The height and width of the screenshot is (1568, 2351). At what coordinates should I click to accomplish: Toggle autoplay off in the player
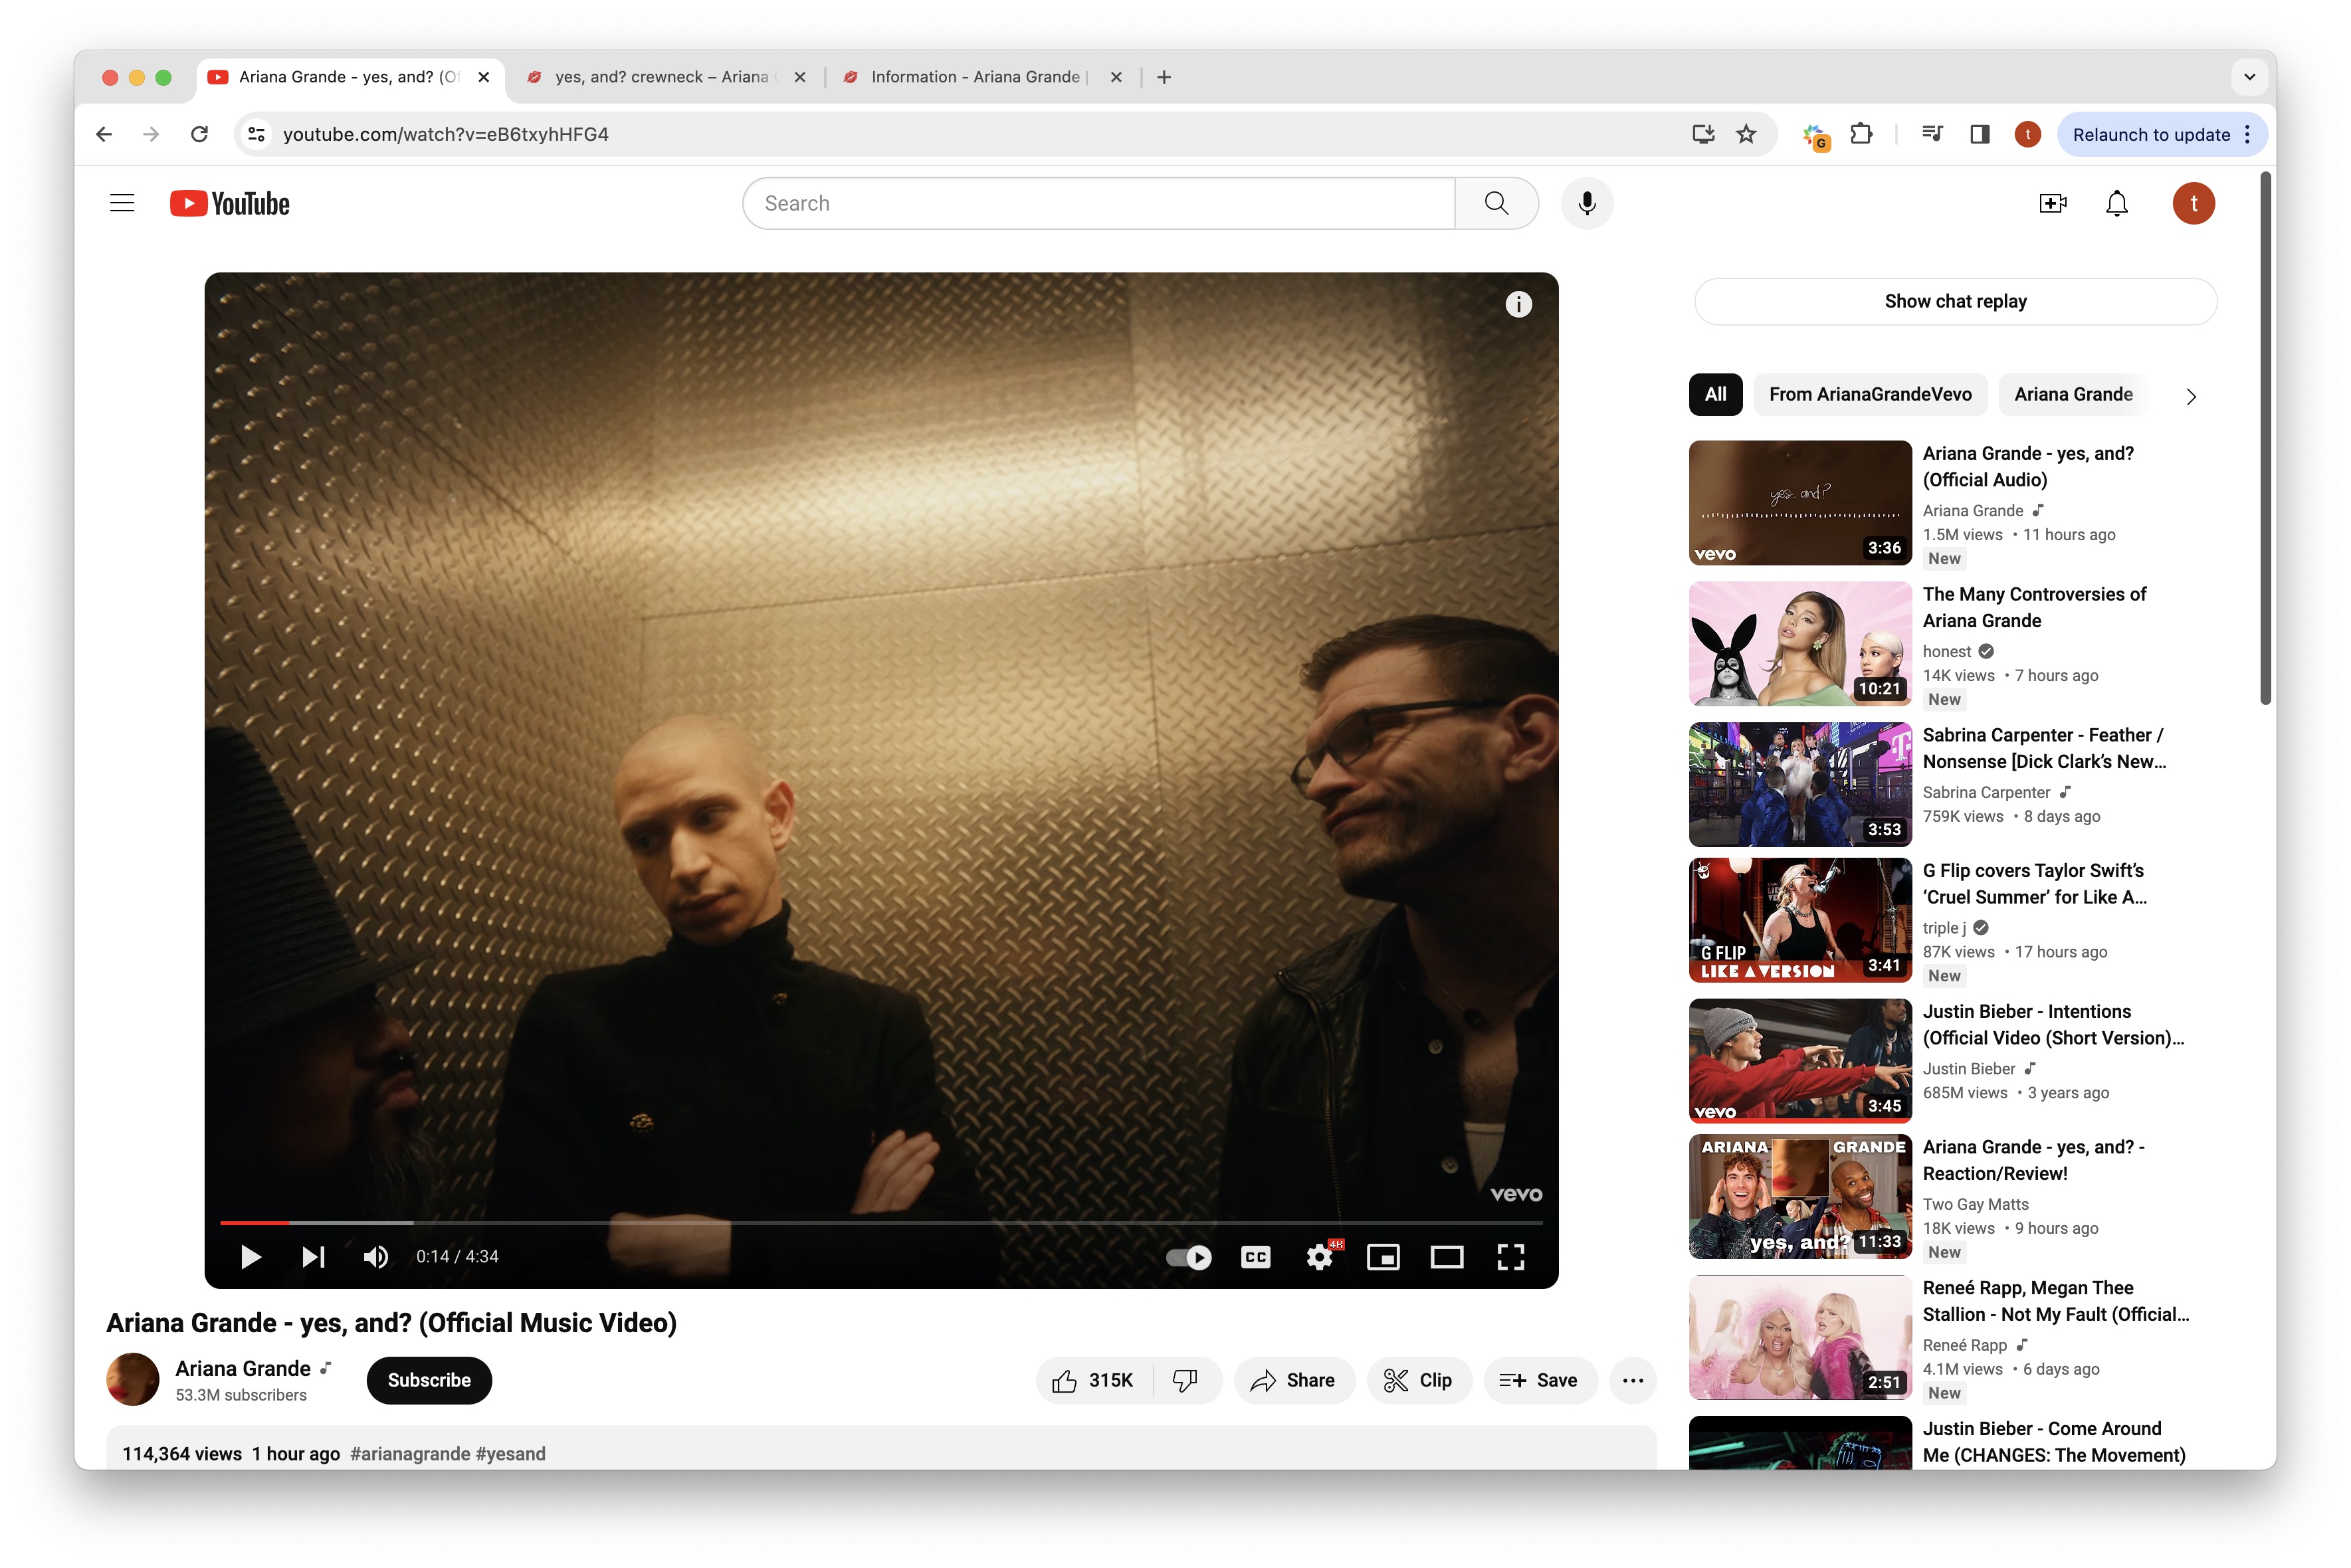[x=1188, y=1257]
